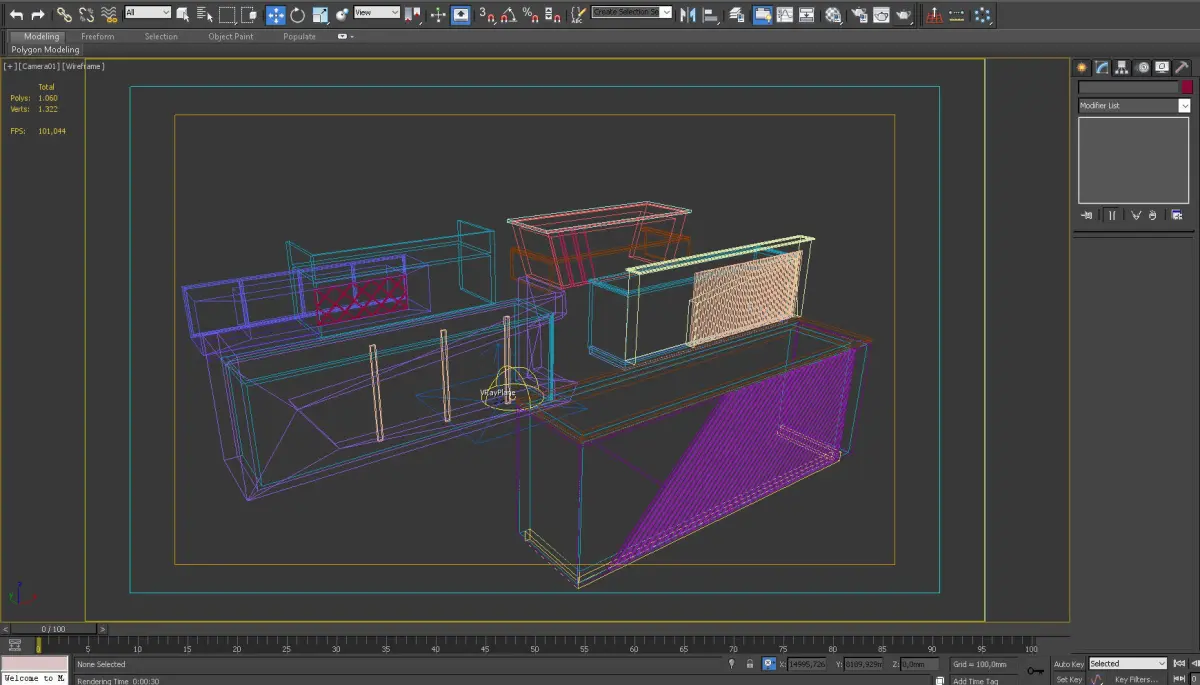Open Render Setup teapot icon
The image size is (1200, 685).
coord(858,15)
